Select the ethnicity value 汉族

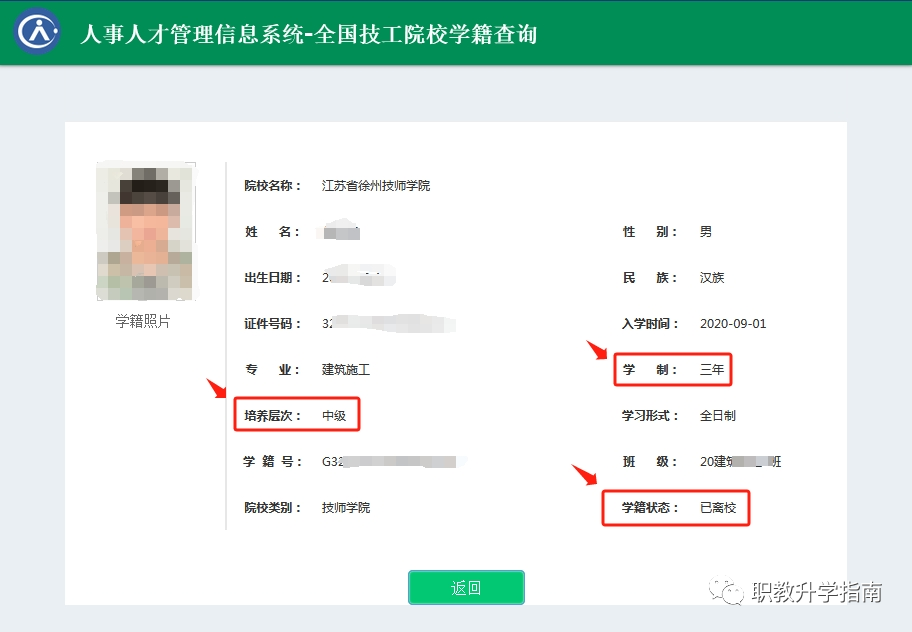pos(712,277)
